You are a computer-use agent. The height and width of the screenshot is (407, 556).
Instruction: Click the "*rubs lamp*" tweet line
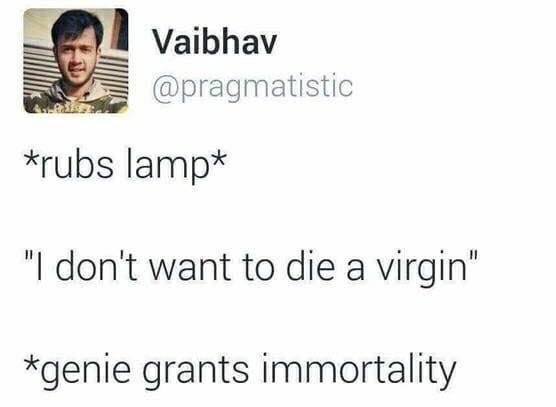coord(124,164)
